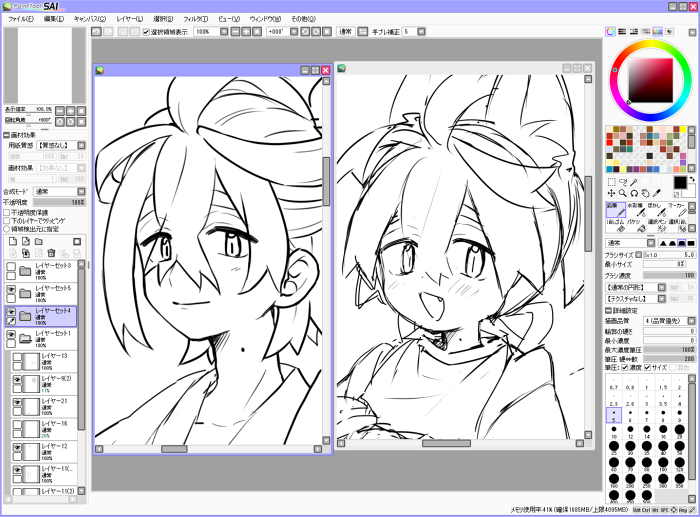The height and width of the screenshot is (517, 700).
Task: Create a new layer set folder icon
Action: (x=39, y=242)
